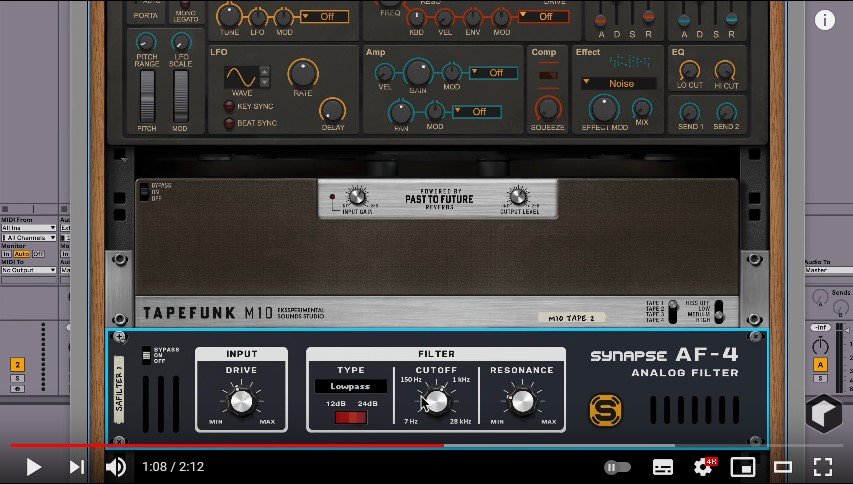This screenshot has height=484, width=853.
Task: Open the oscillator tune mod Off dropdown
Action: click(324, 16)
